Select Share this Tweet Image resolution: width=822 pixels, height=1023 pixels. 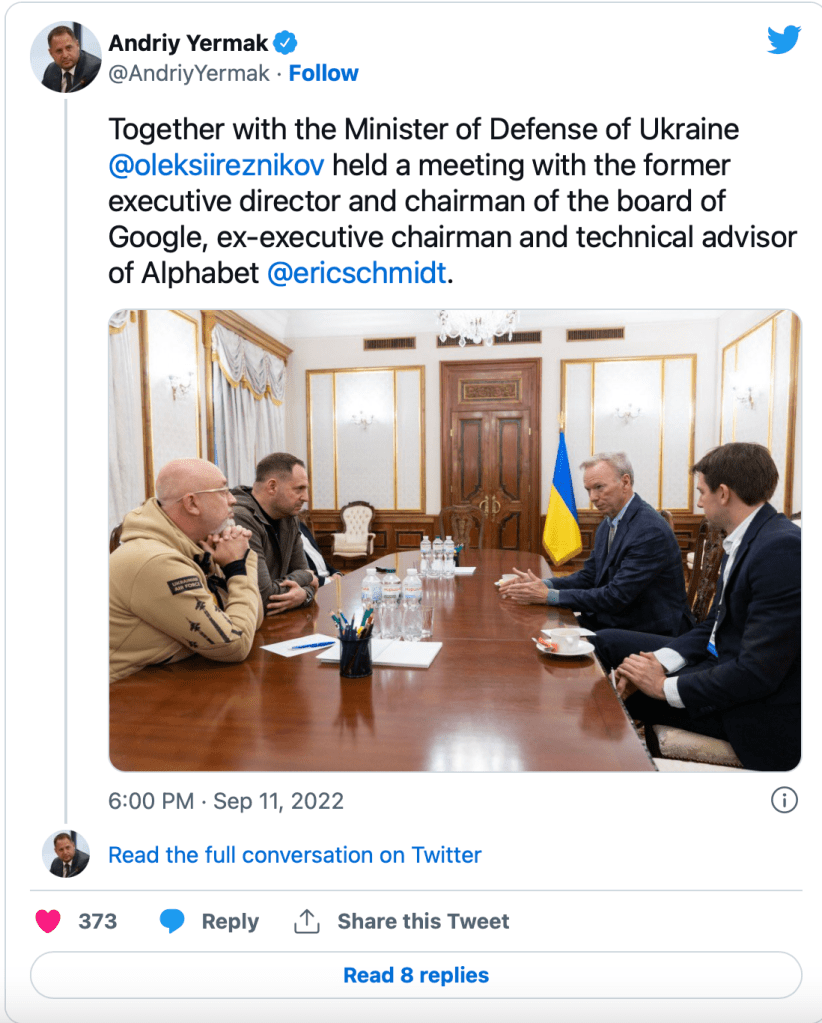[423, 921]
